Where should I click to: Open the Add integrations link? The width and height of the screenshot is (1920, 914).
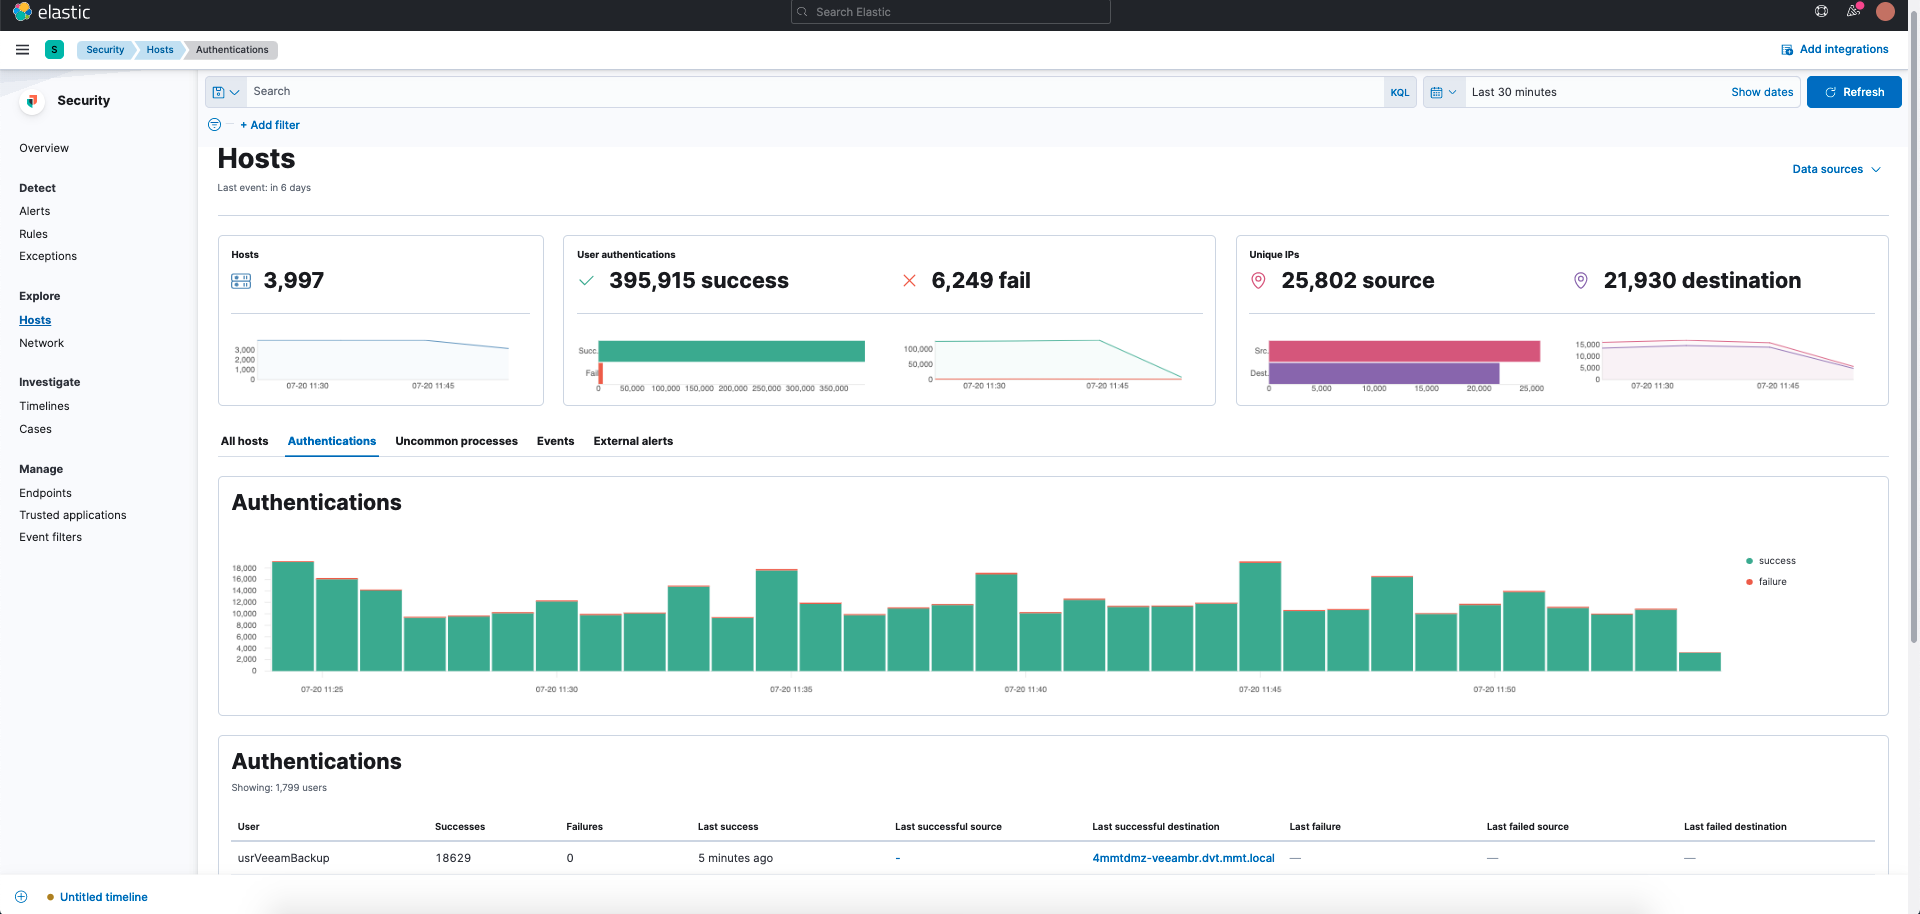[1835, 49]
